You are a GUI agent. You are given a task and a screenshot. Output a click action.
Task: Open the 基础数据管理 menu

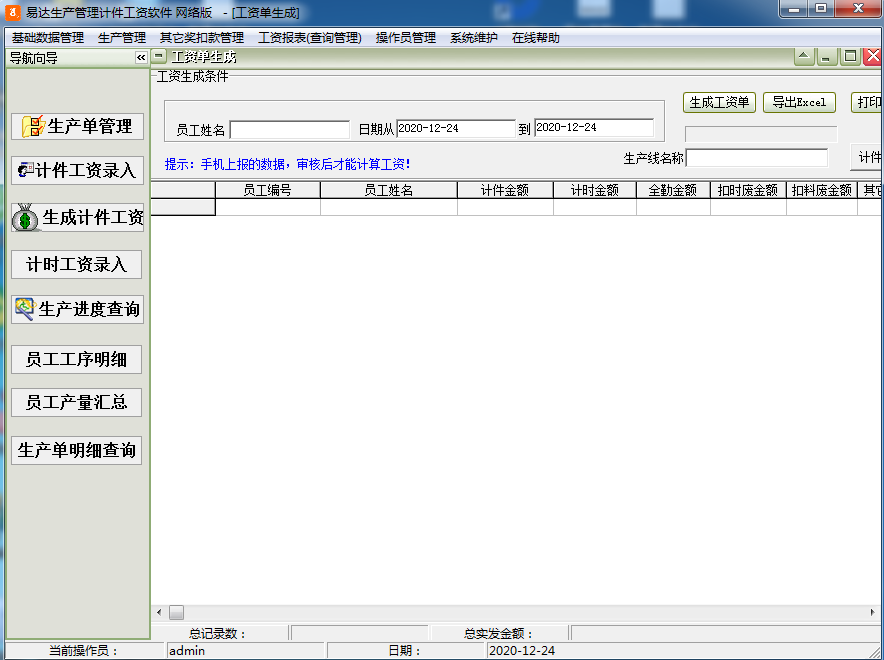47,36
